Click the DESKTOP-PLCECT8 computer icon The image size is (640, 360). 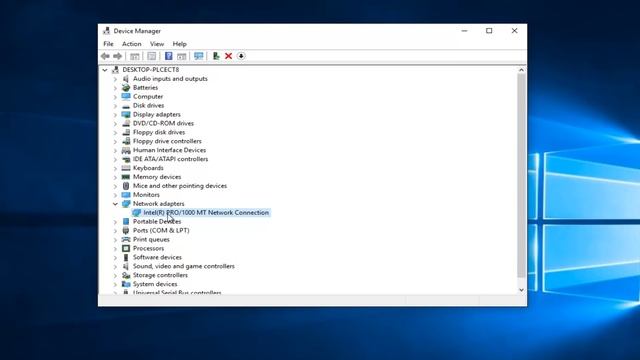tap(116, 70)
